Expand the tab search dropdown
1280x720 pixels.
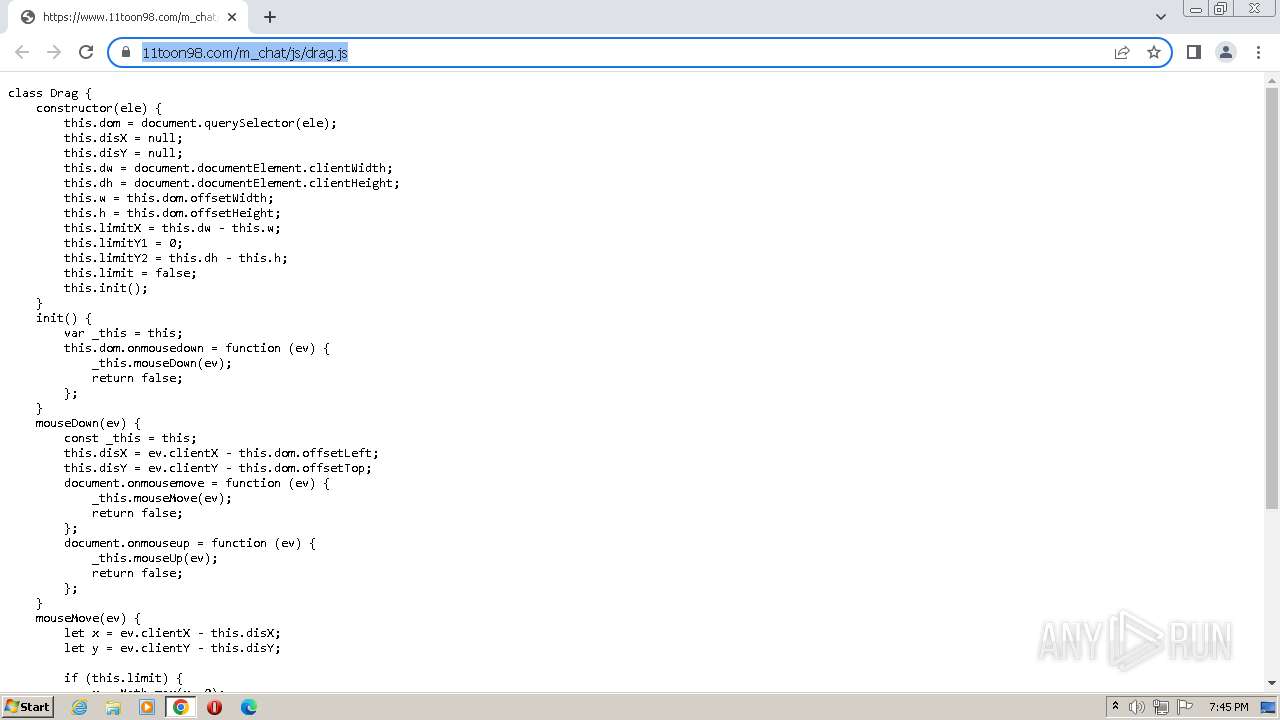[x=1161, y=16]
